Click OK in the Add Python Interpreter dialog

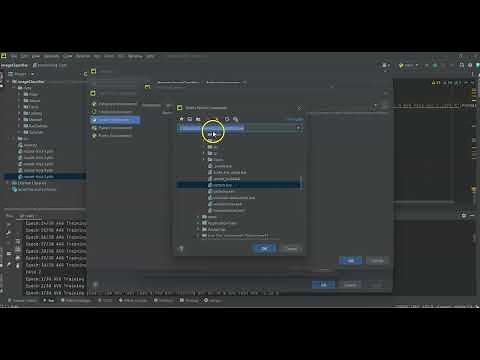coord(351,261)
